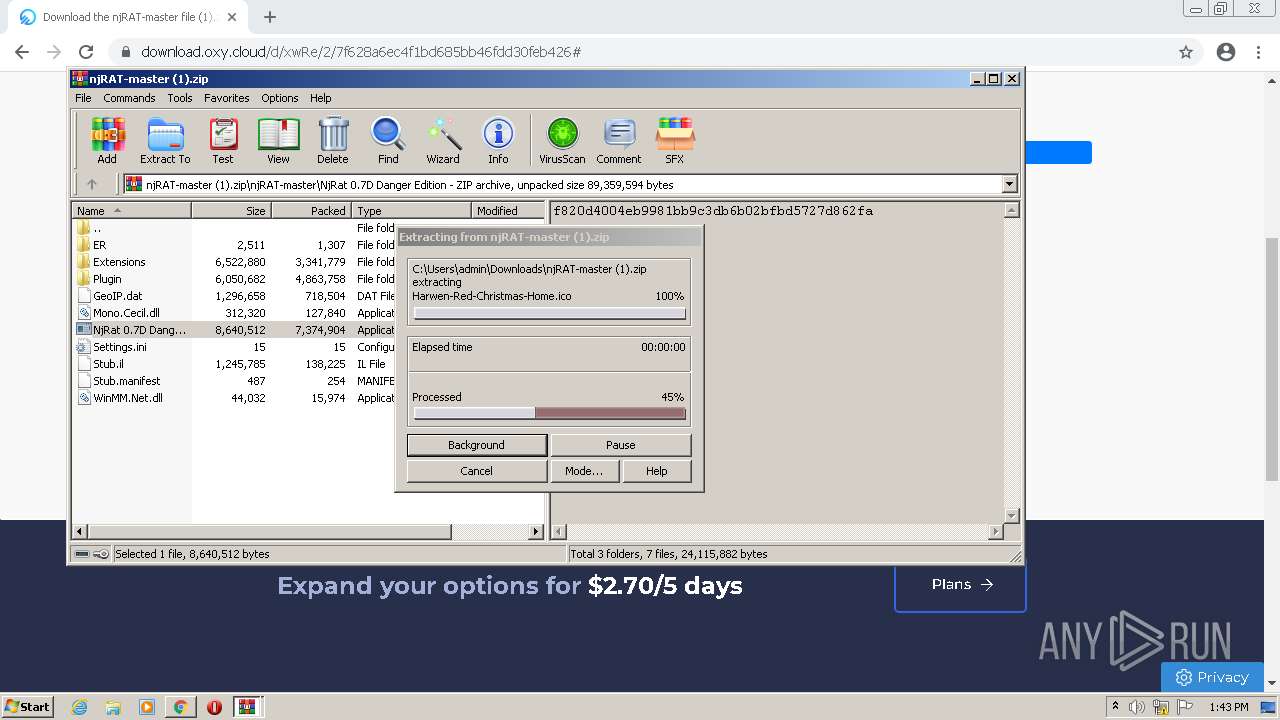Click the parent folder '..' entry
The width and height of the screenshot is (1280, 720).
tap(96, 228)
